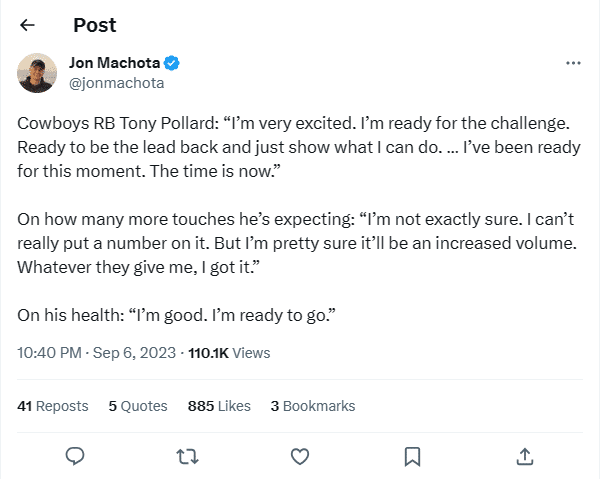This screenshot has width=601, height=479.
Task: Open the 5 Quotes list
Action: click(x=137, y=406)
